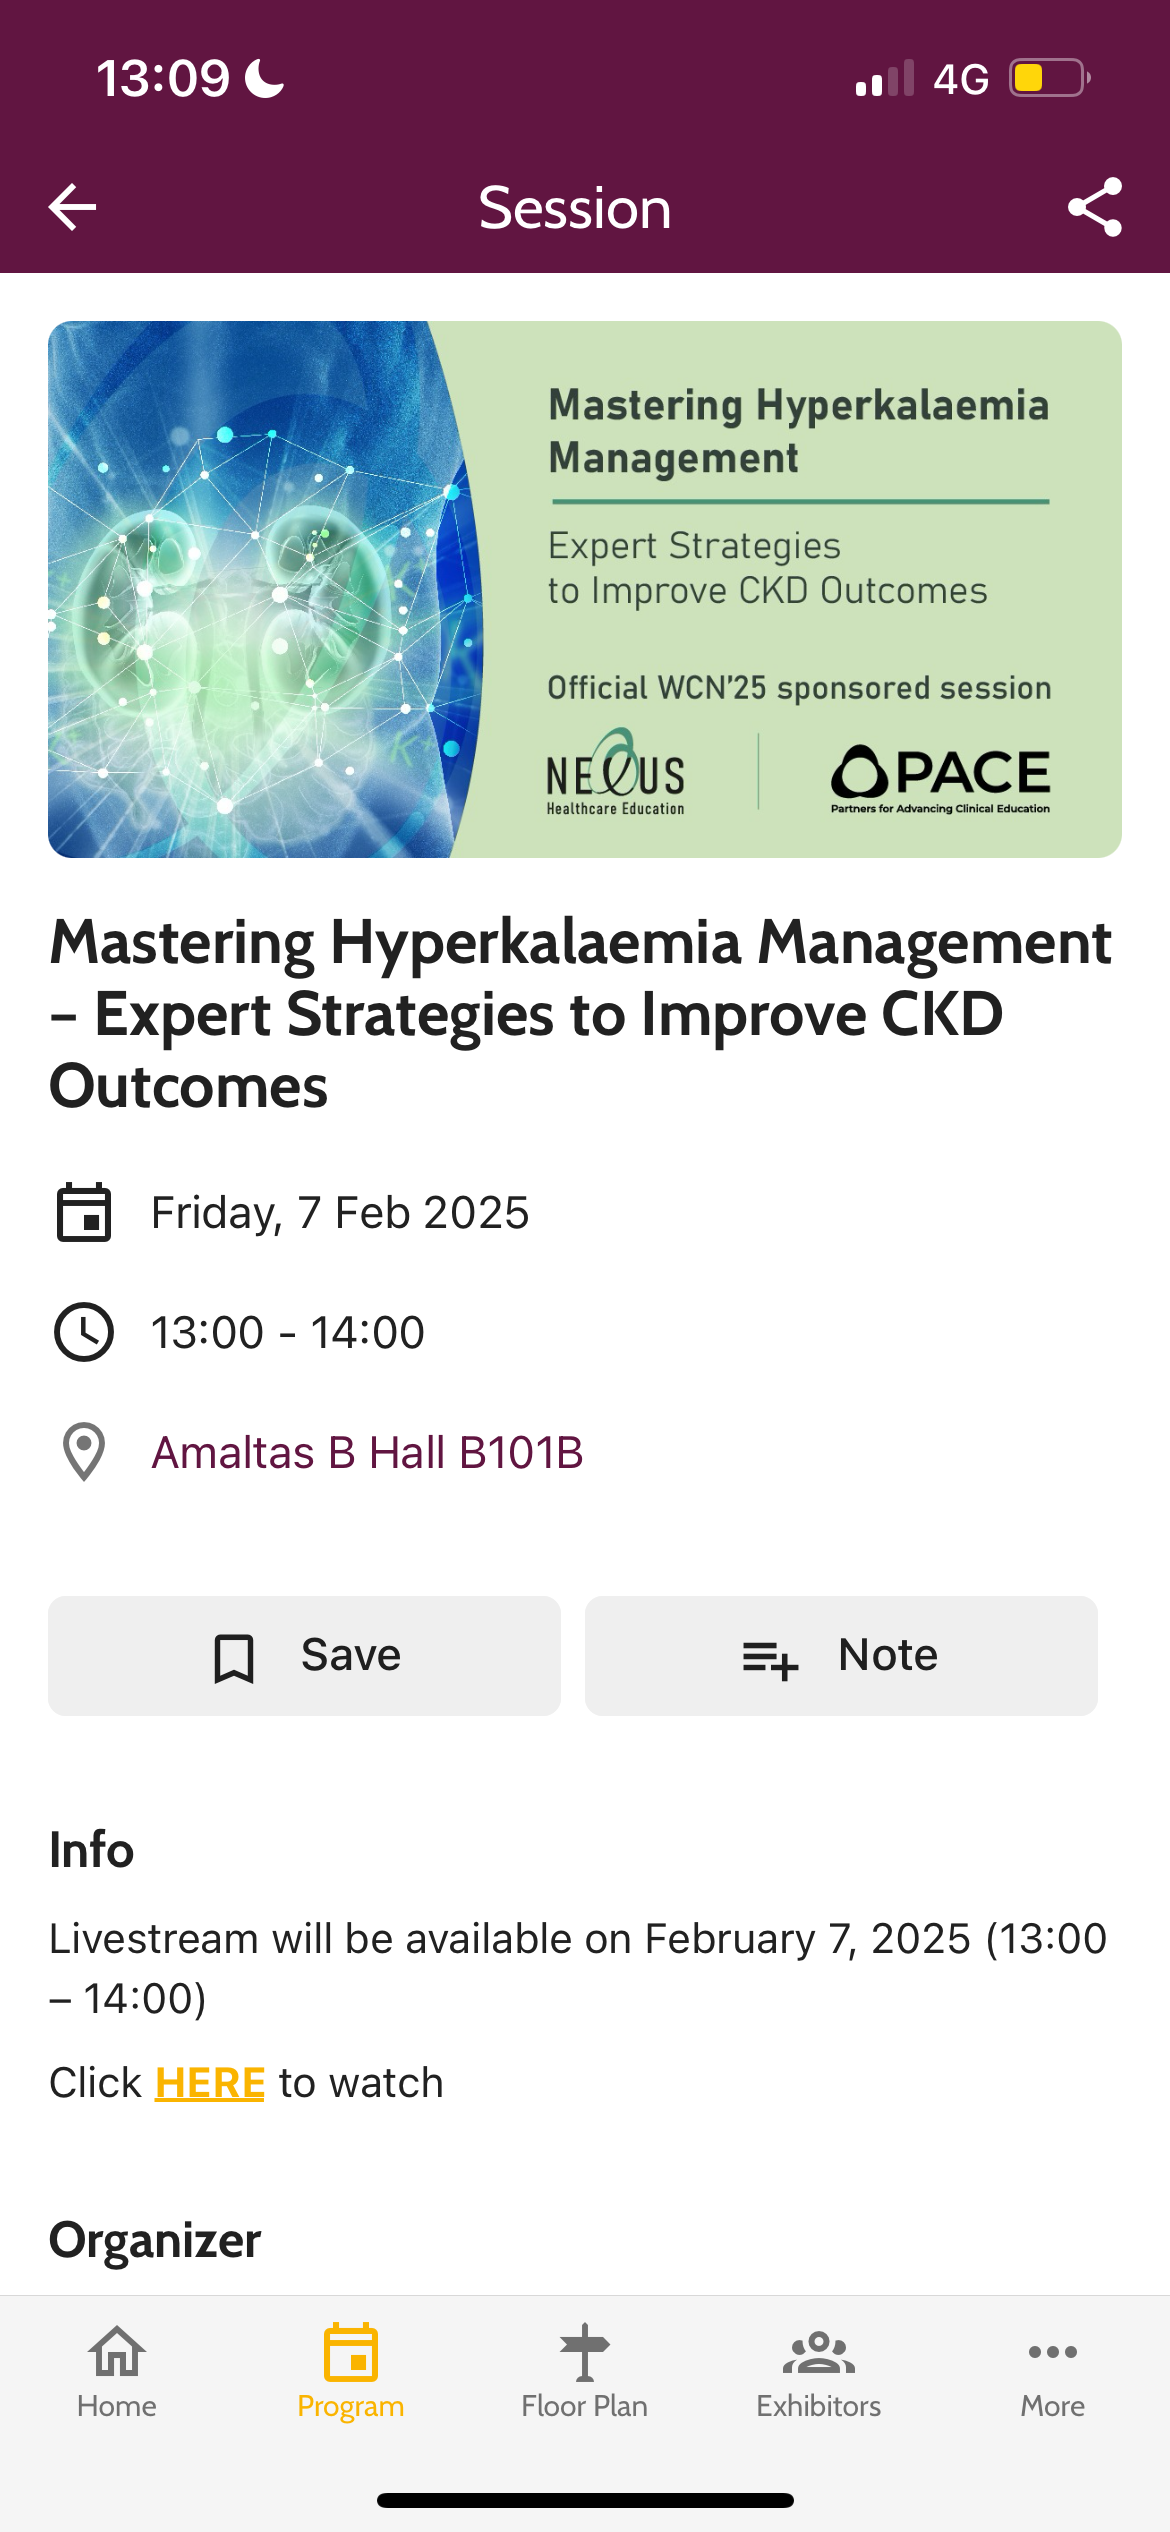Tap the share icon in header
Screen dimensions: 1170x2532
tap(1095, 207)
